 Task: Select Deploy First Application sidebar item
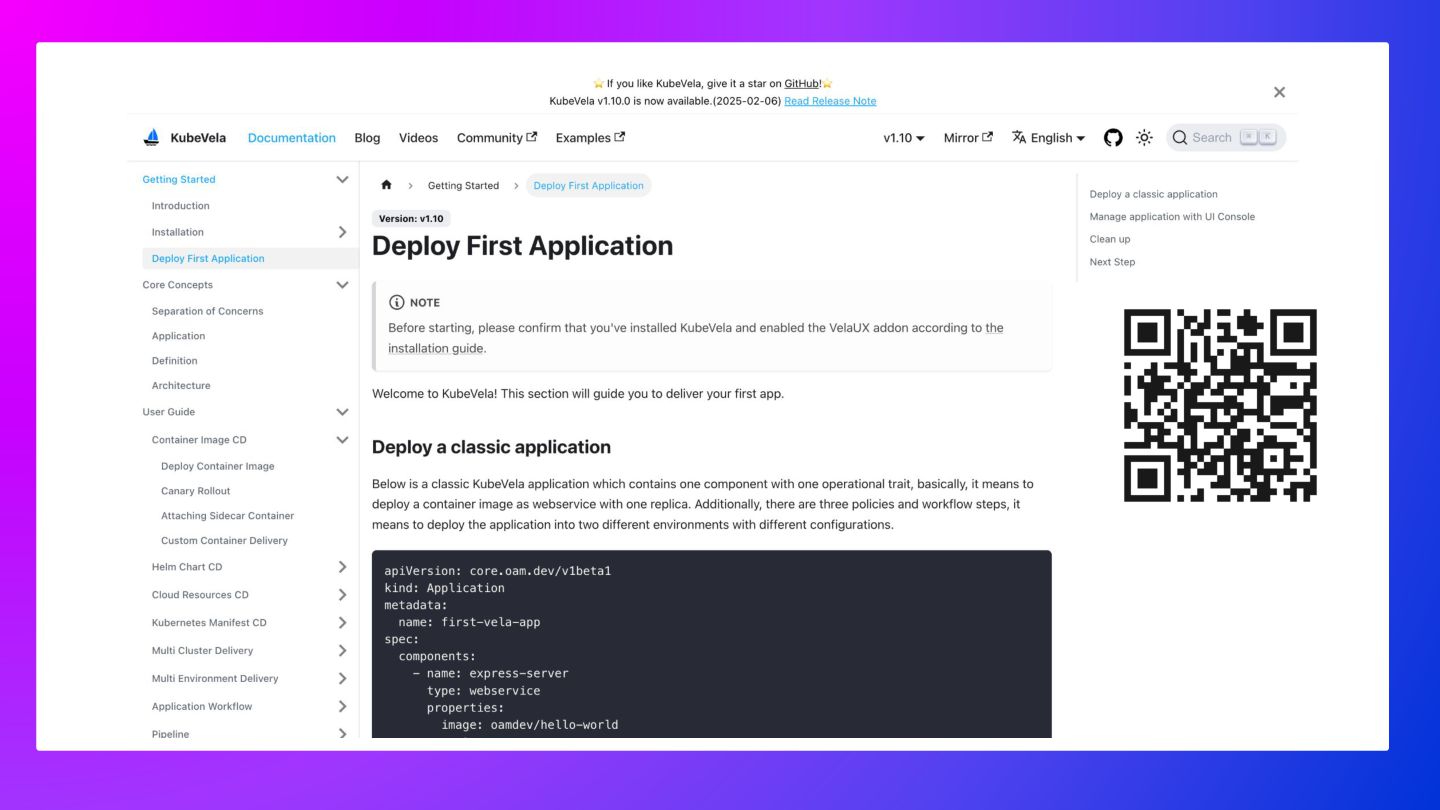(250, 258)
